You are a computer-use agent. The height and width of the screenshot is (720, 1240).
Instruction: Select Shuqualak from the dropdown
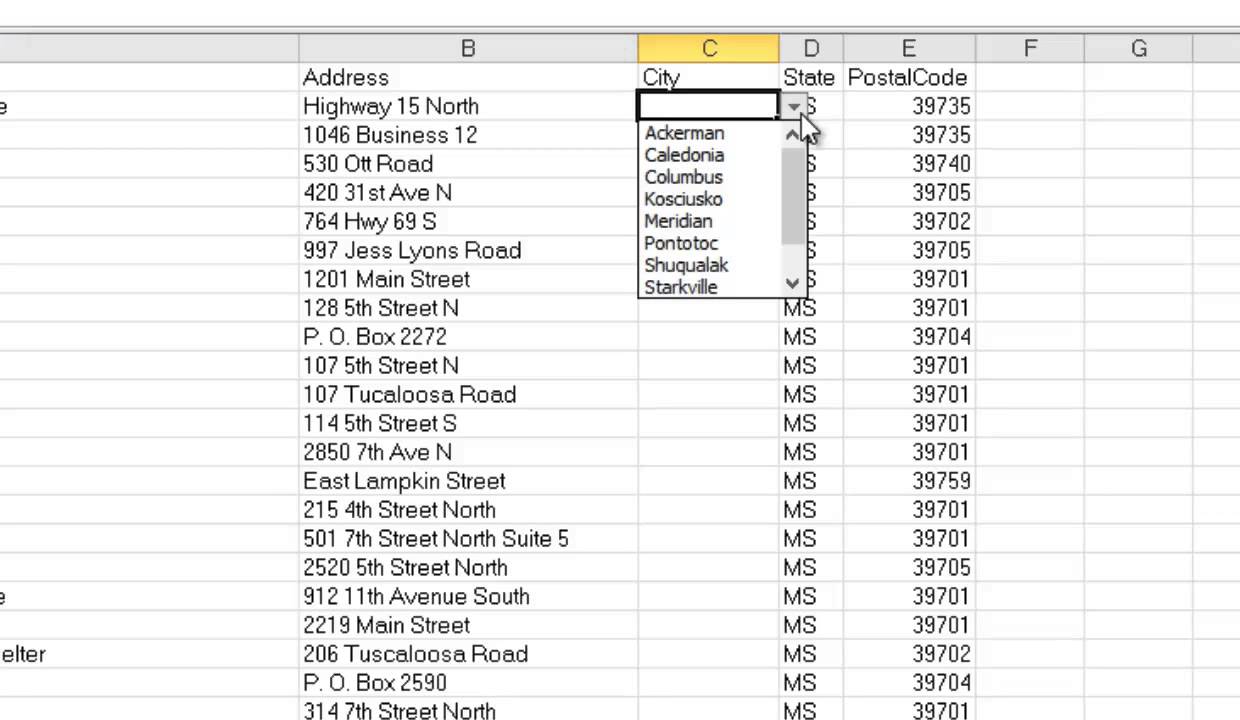coord(686,265)
